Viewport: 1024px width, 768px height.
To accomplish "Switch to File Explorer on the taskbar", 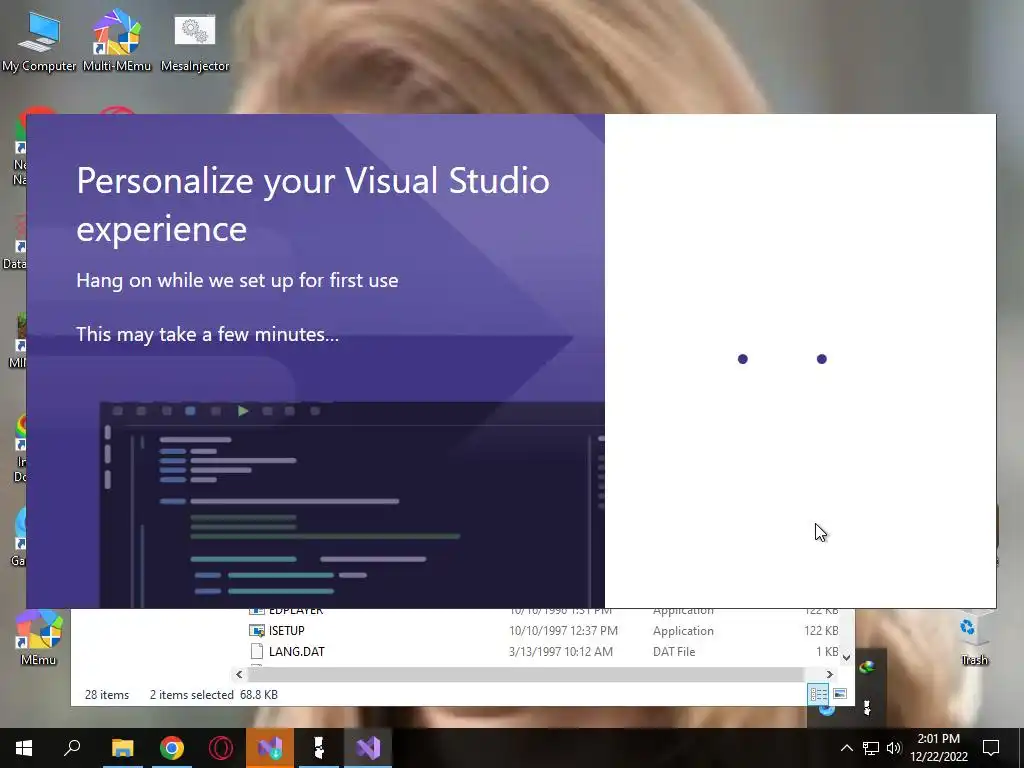I will pos(122,748).
